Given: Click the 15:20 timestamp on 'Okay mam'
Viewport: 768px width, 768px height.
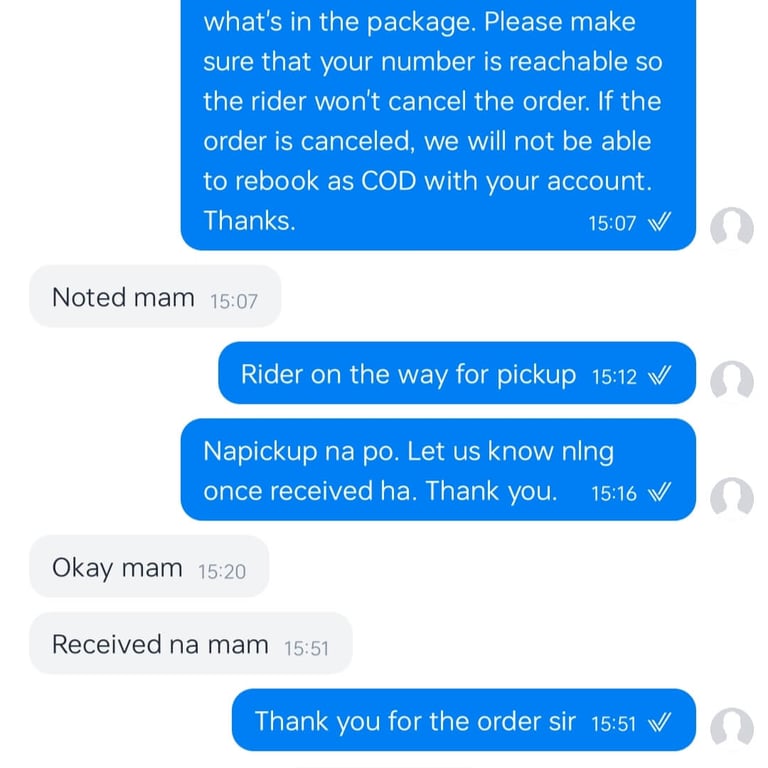Looking at the screenshot, I should tap(222, 572).
